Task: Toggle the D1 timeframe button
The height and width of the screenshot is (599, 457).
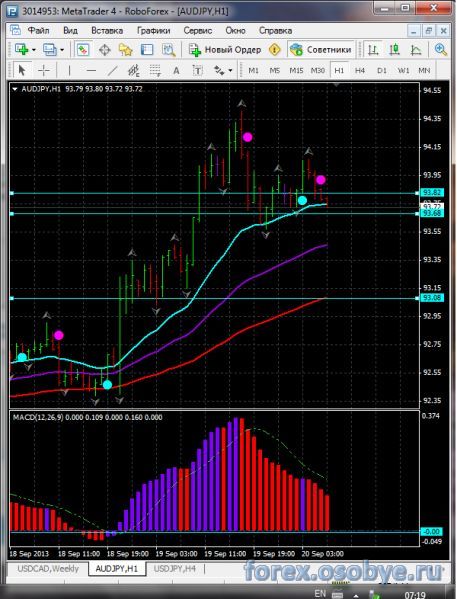Action: [381, 70]
